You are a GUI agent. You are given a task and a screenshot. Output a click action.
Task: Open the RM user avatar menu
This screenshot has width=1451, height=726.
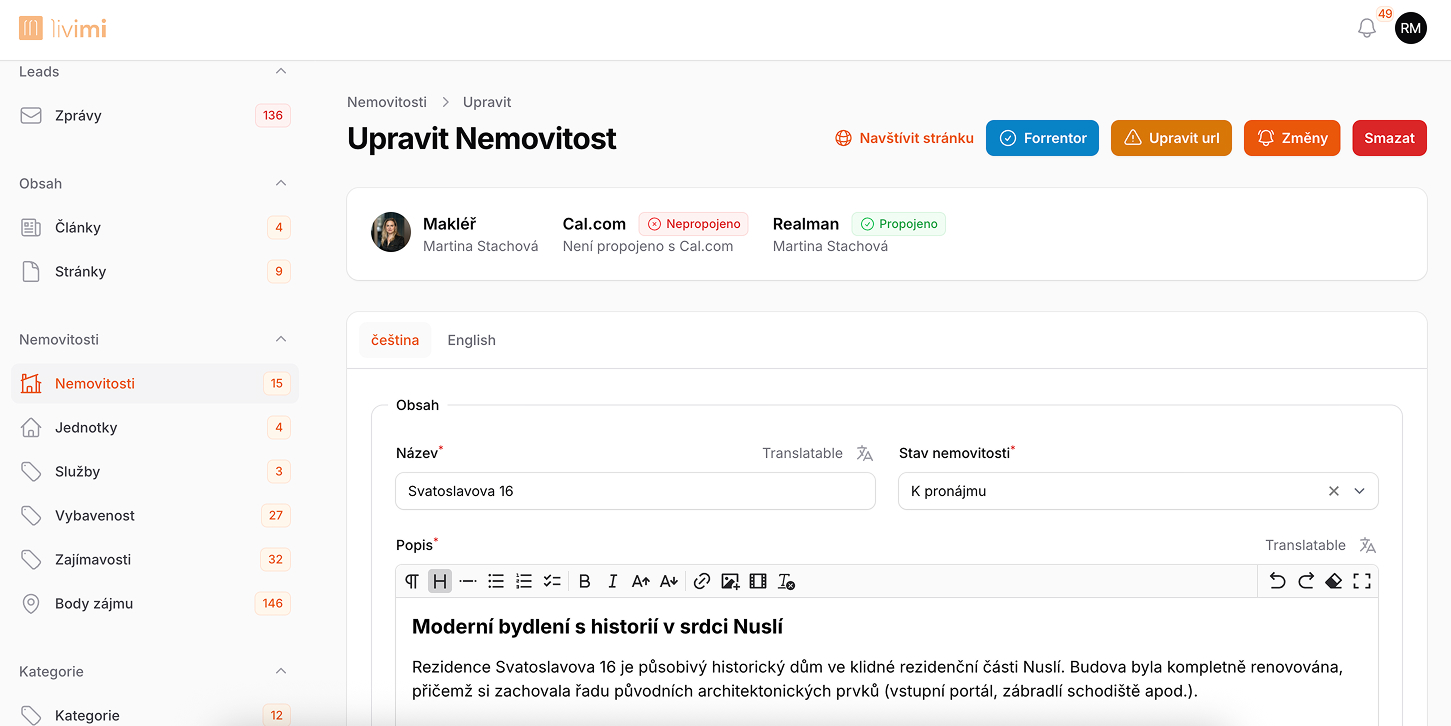coord(1411,28)
